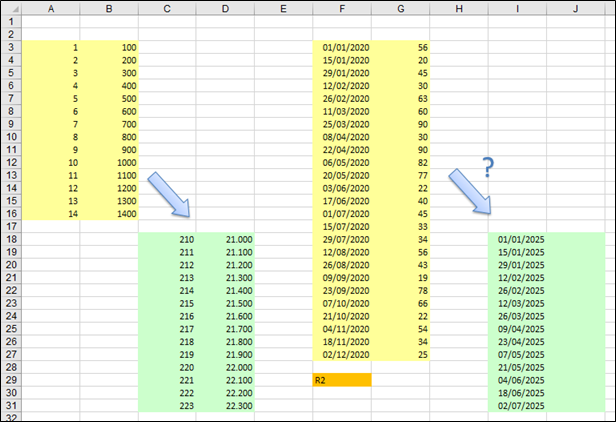The image size is (616, 422).
Task: Click date cell 01/07/2020
Action: click(x=342, y=214)
